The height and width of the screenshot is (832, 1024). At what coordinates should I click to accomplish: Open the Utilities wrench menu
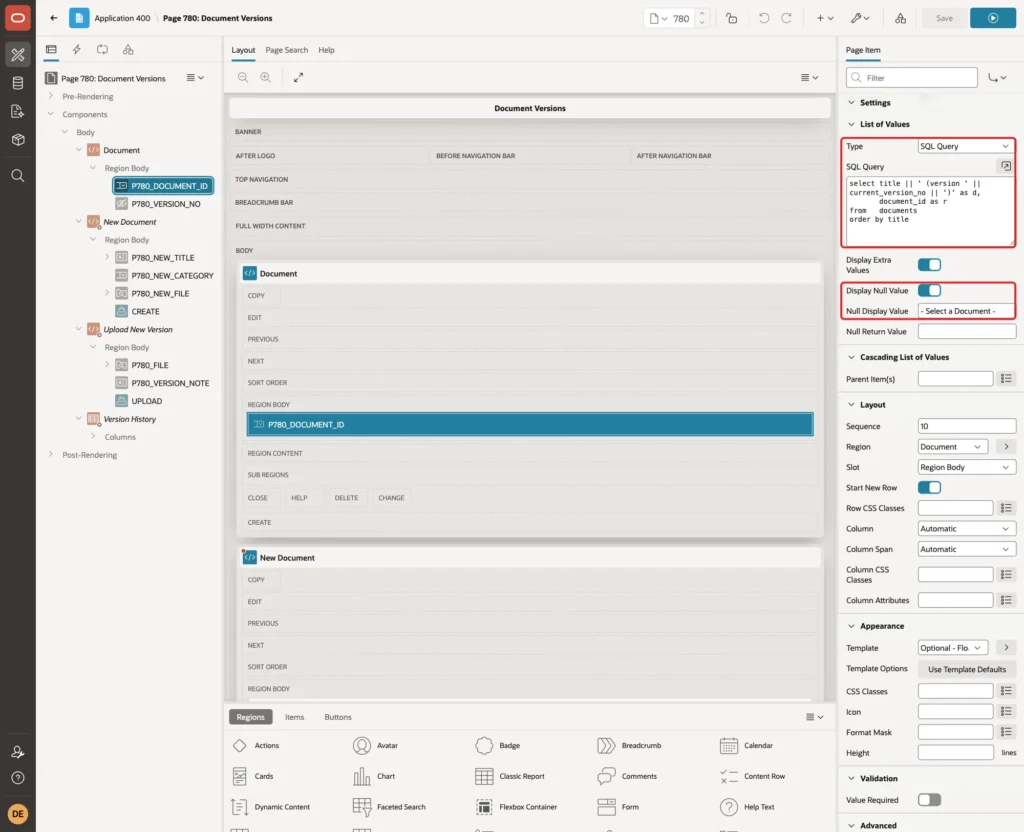(860, 18)
